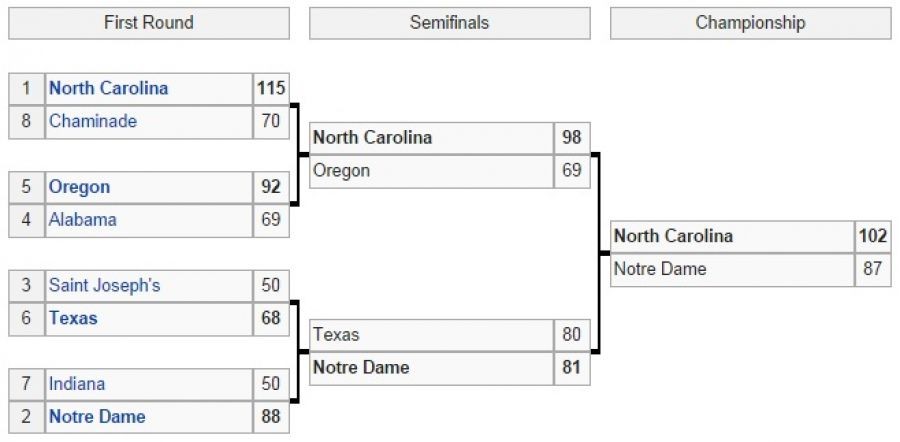Image resolution: width=900 pixels, height=442 pixels.
Task: Click Notre Dame in the Semifinals
Action: (361, 368)
